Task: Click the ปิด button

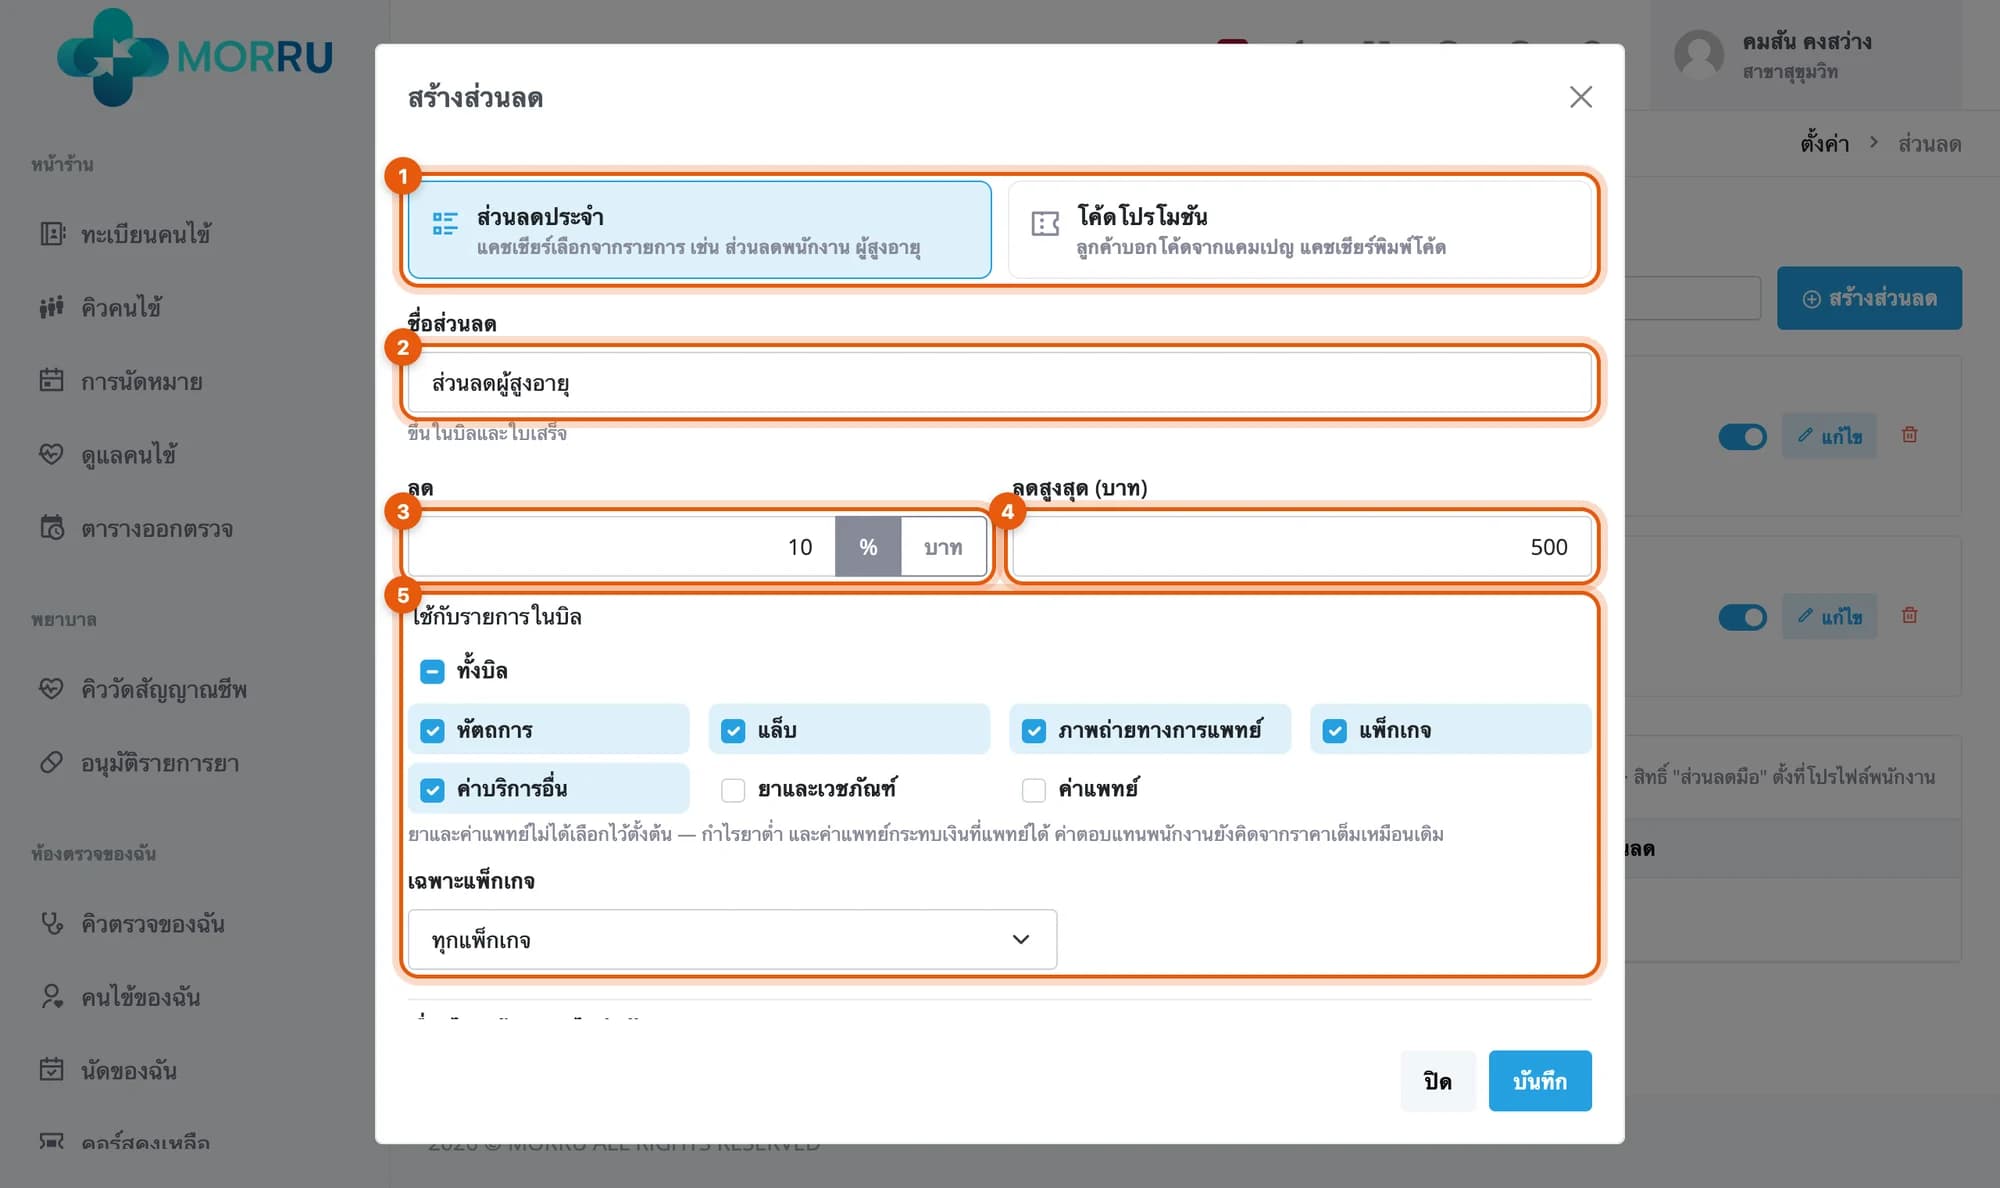Action: pyautogui.click(x=1438, y=1081)
